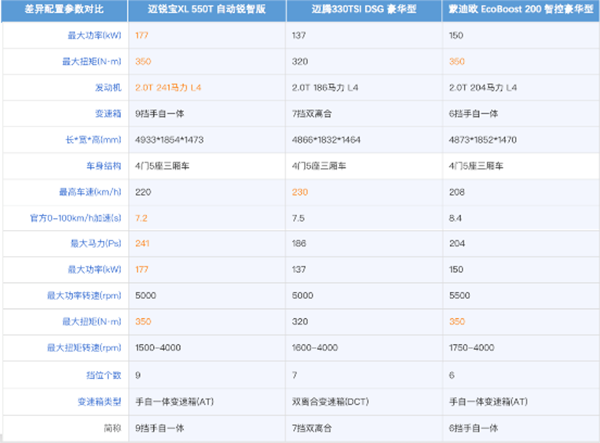Select 7挡双离合 in the 变速箱 row
This screenshot has width=600, height=443.
(x=312, y=114)
